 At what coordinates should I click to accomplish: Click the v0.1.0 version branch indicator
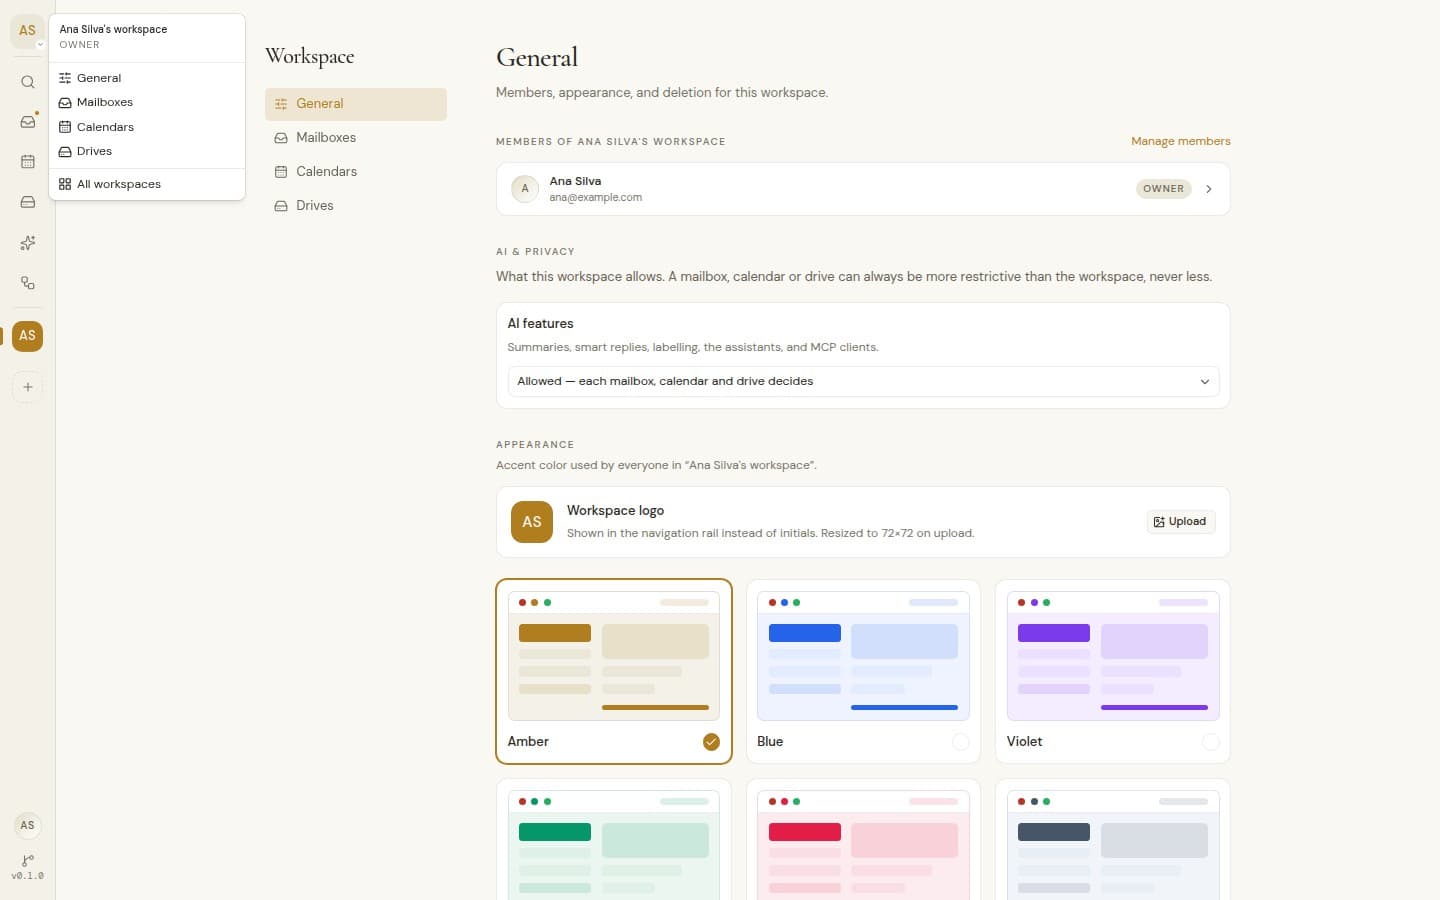[x=28, y=867]
